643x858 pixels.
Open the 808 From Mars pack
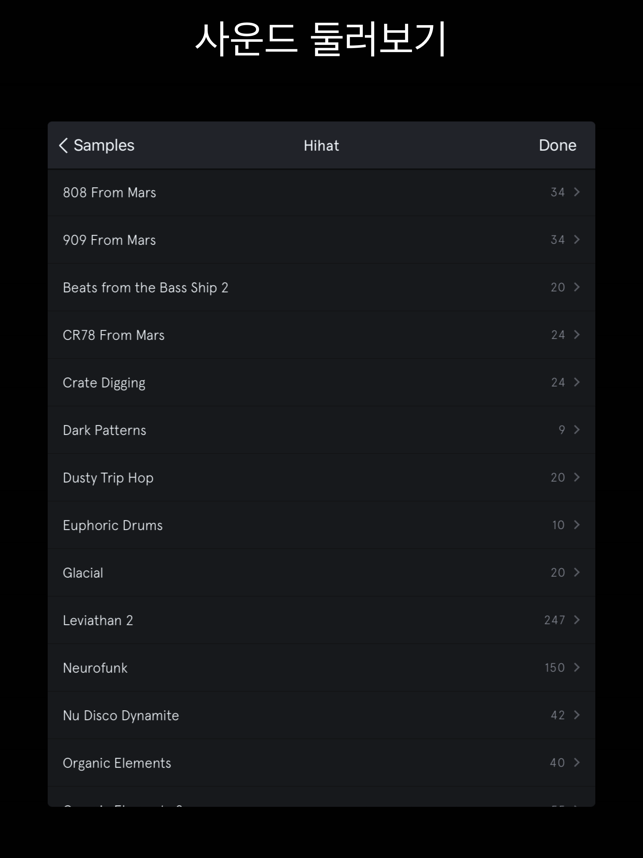321,192
